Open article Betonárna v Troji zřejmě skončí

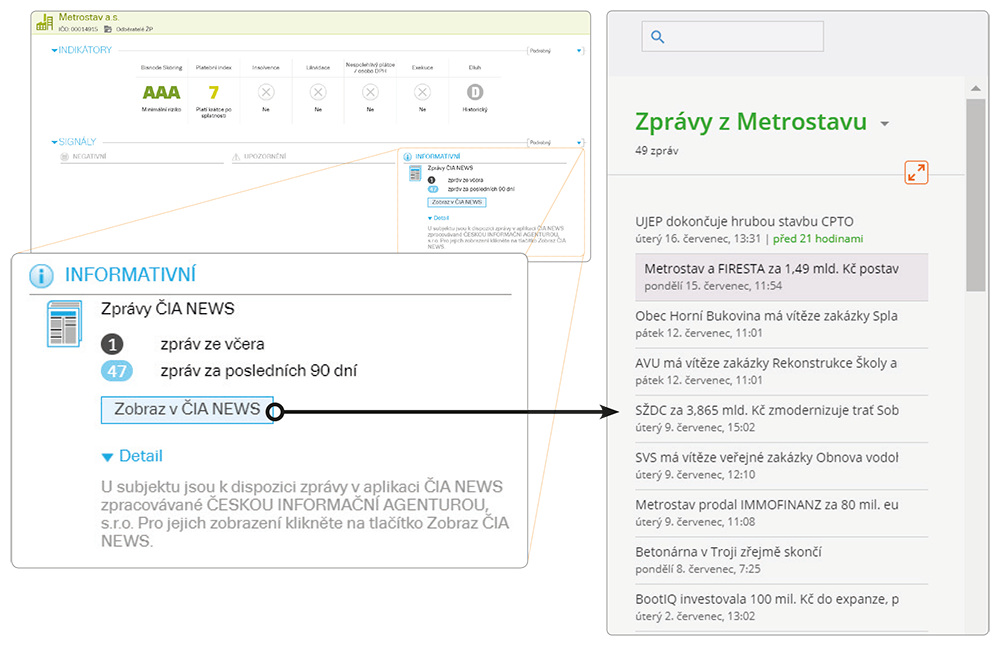tap(781, 560)
